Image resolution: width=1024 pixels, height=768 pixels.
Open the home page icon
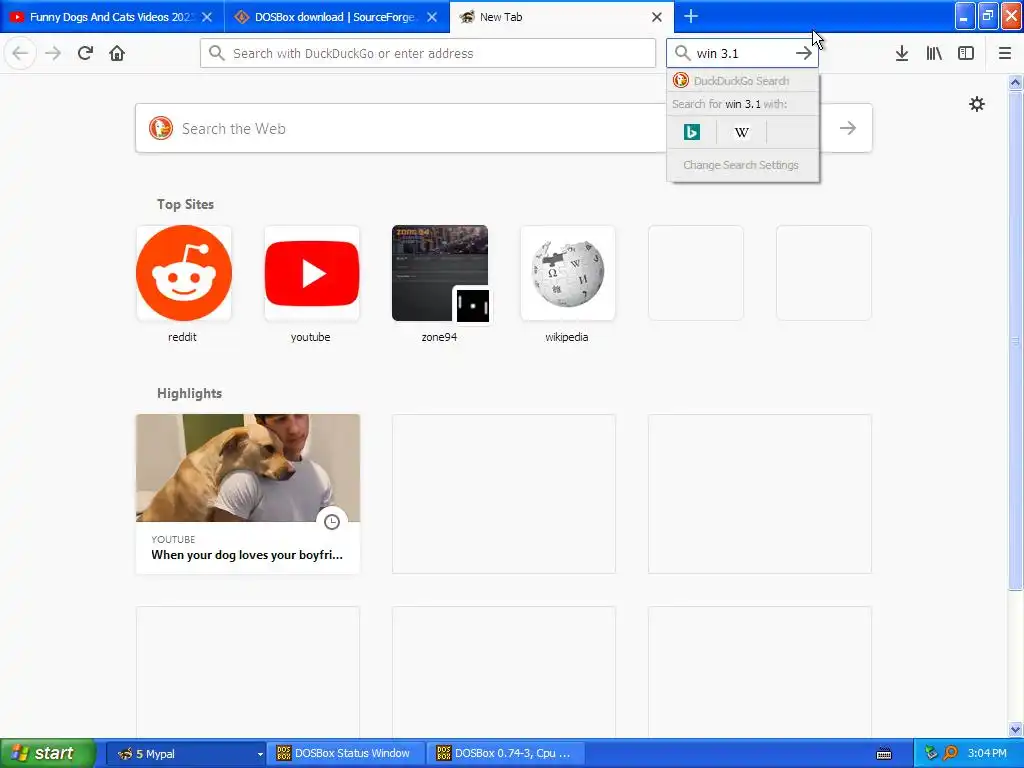tap(117, 53)
